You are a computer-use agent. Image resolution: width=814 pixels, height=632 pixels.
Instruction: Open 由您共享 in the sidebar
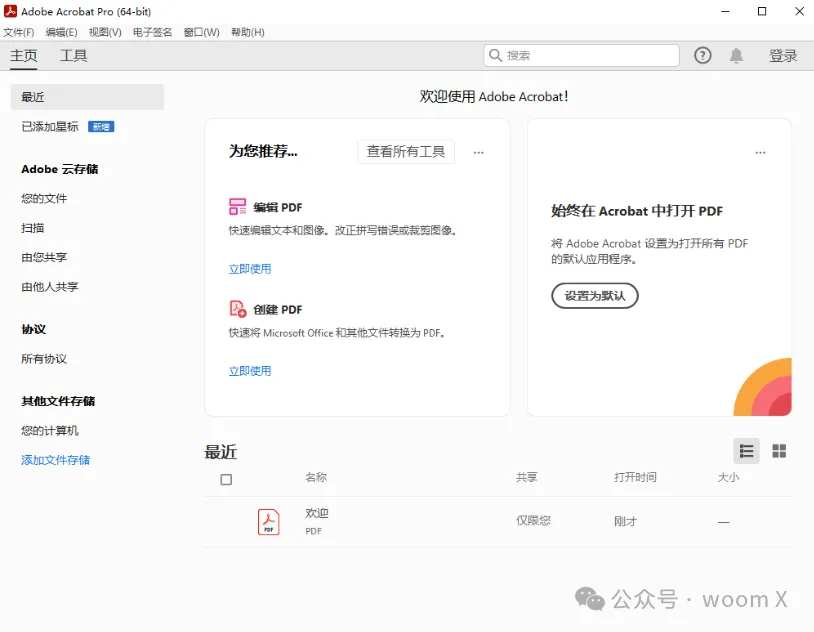point(44,257)
